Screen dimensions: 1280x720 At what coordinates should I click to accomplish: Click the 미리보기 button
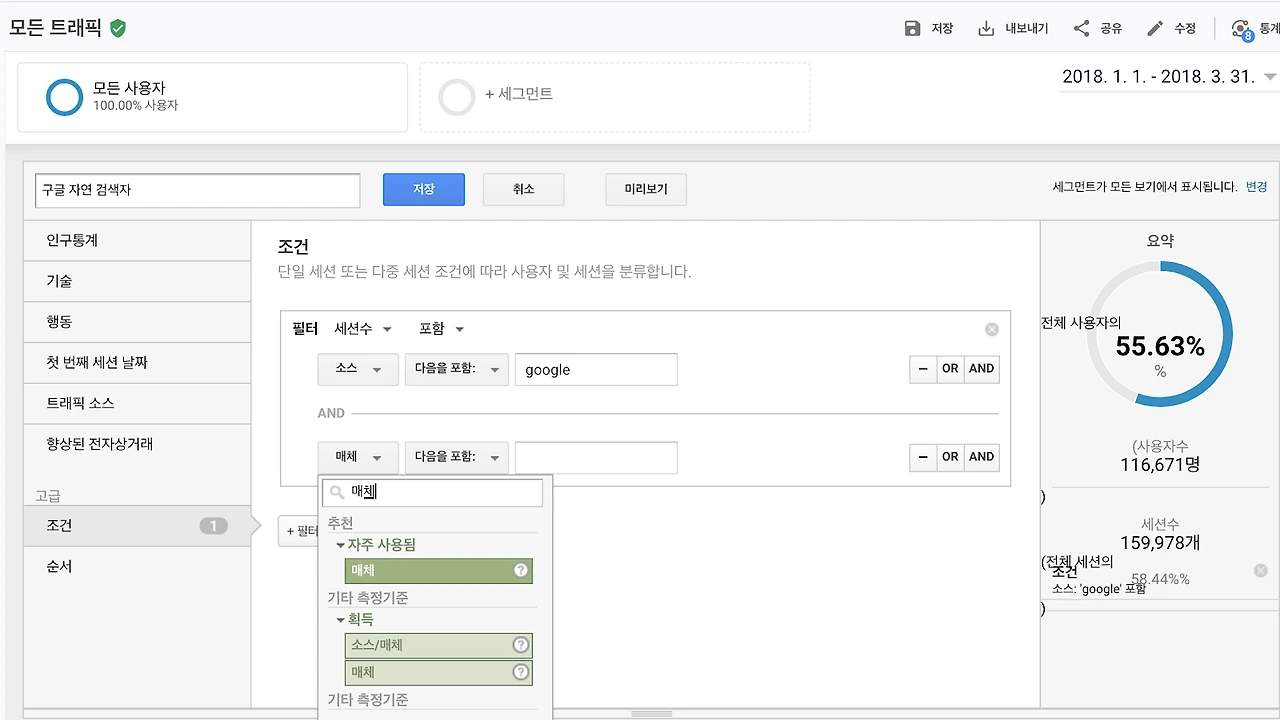point(646,189)
